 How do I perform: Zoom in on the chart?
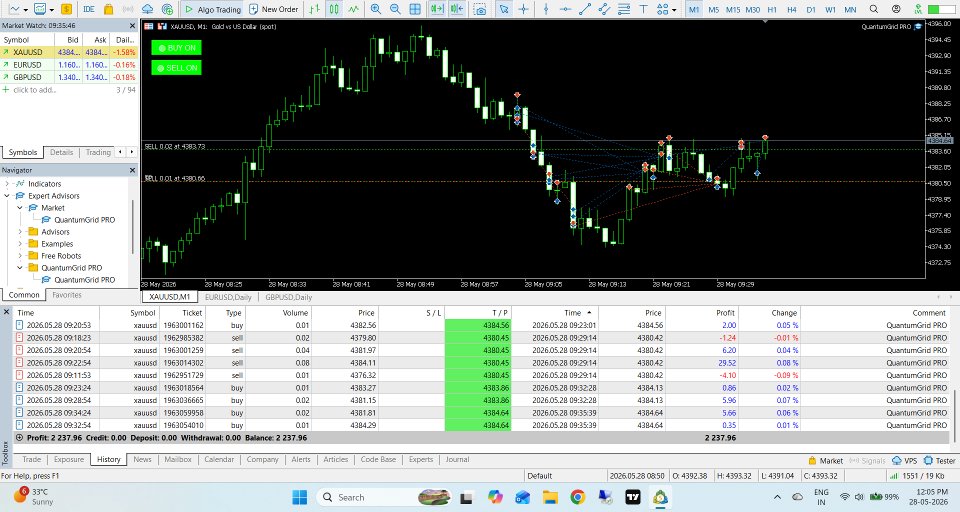(376, 9)
